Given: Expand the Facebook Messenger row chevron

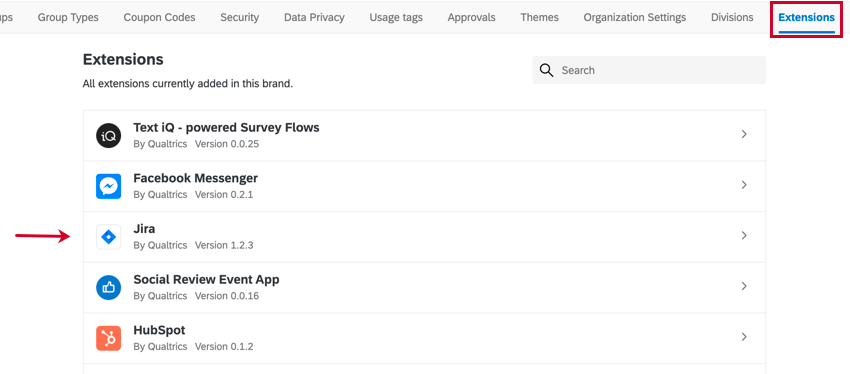Looking at the screenshot, I should [x=744, y=185].
